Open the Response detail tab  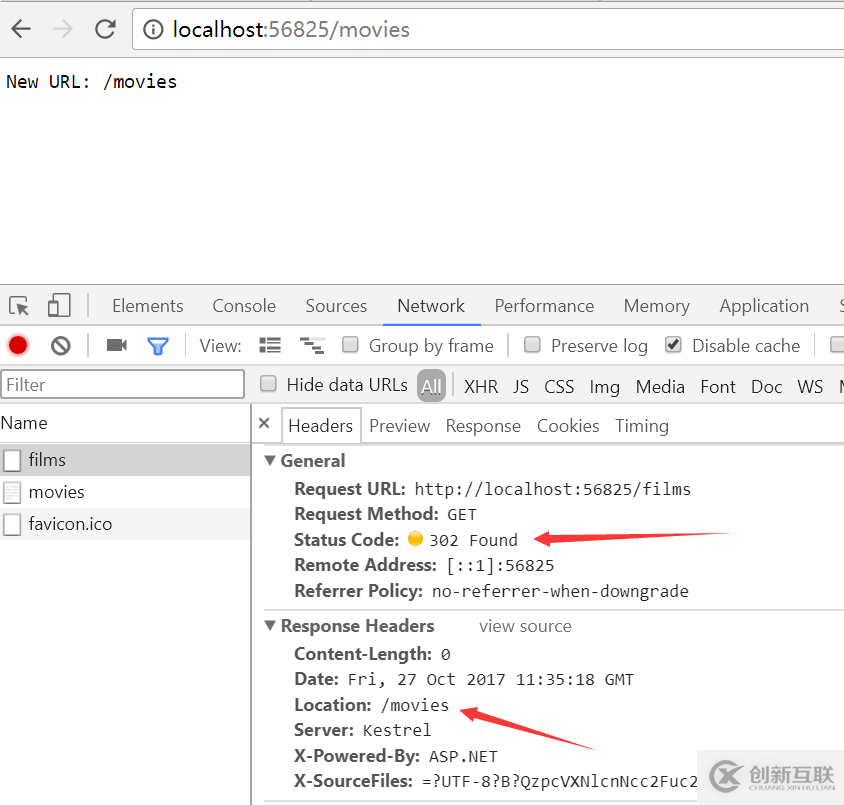[x=483, y=426]
